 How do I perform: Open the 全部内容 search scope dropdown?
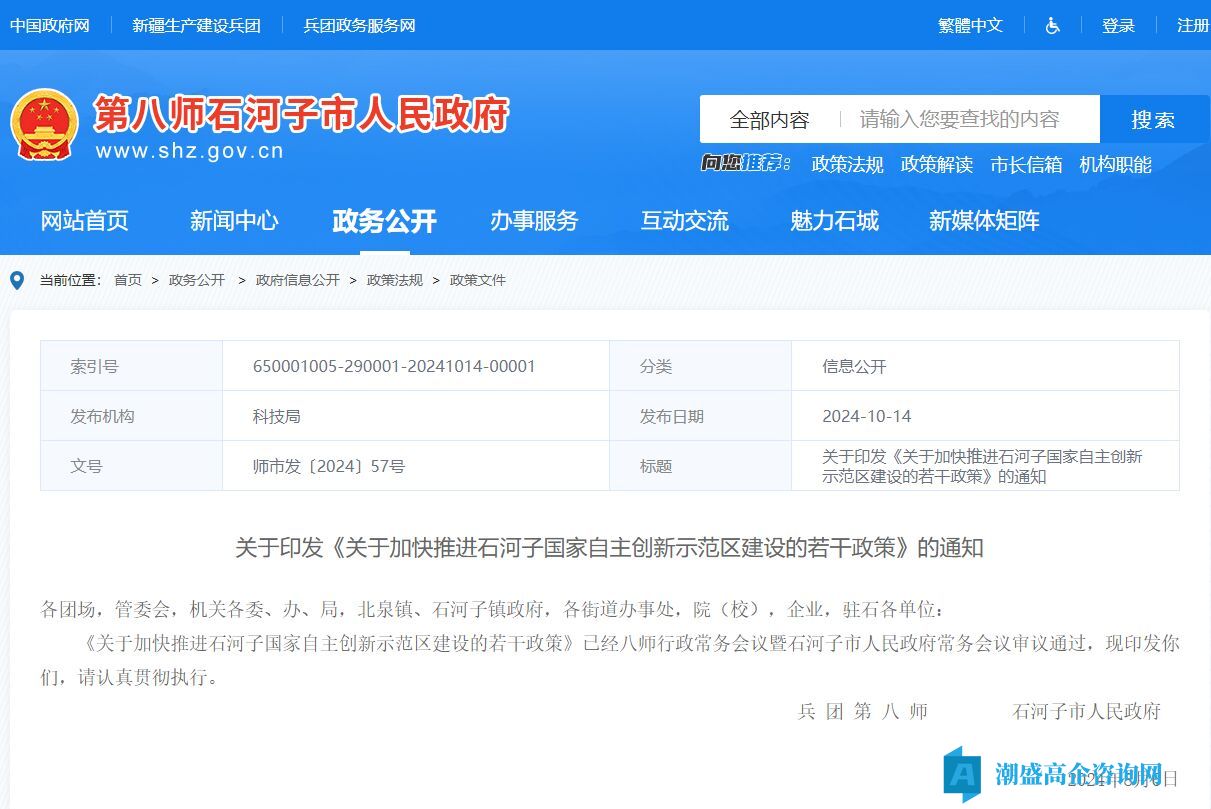pyautogui.click(x=769, y=120)
